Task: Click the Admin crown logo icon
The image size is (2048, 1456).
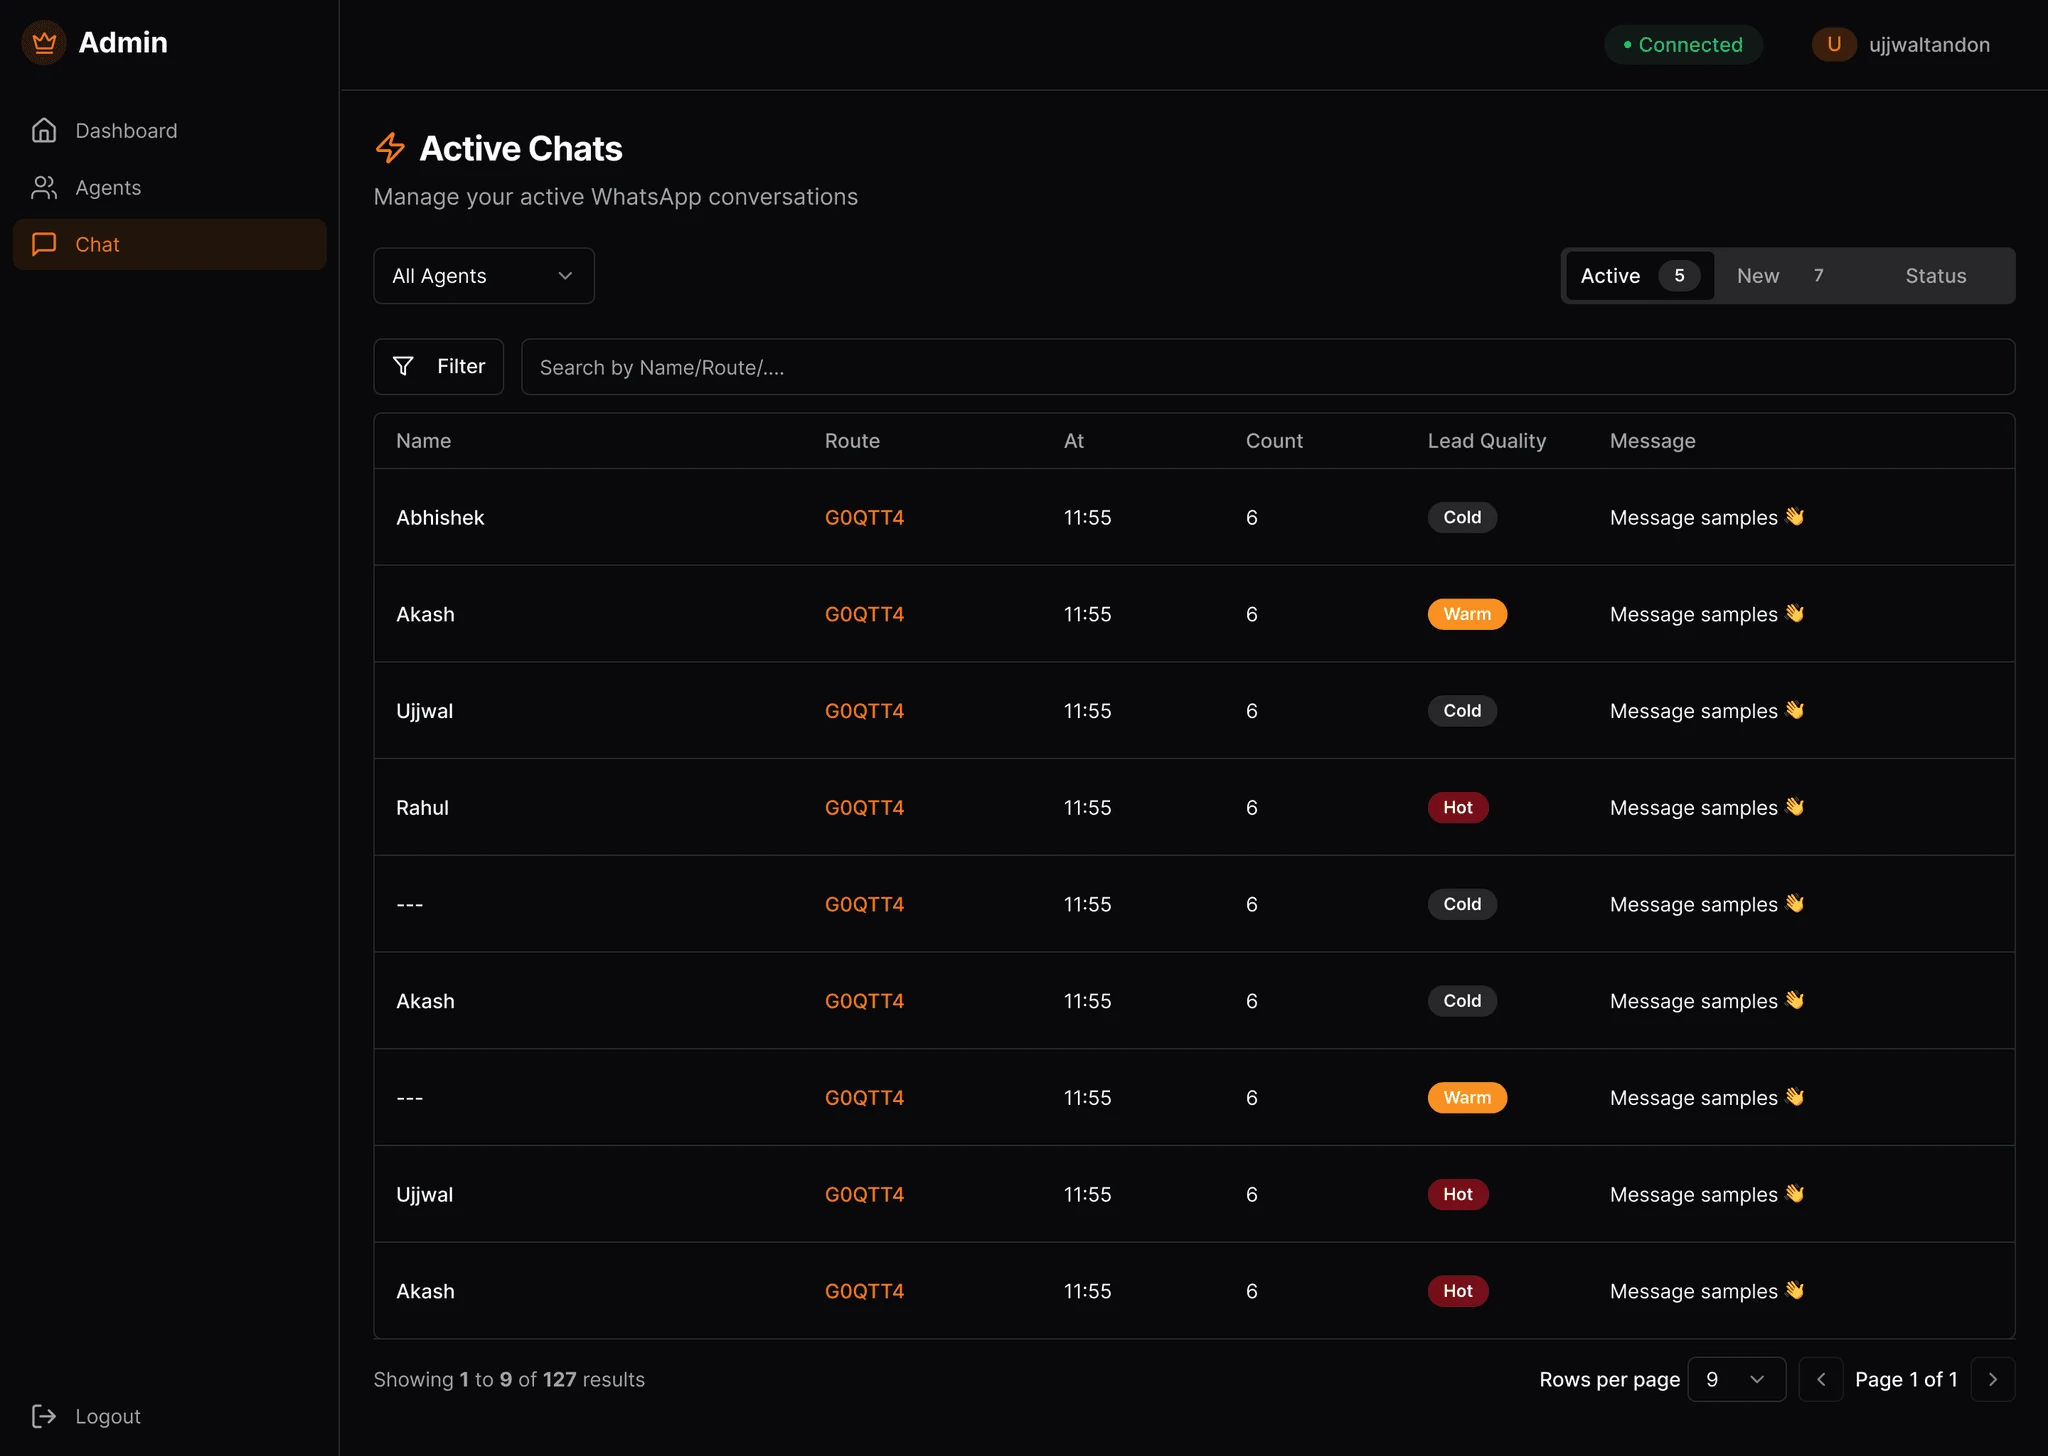Action: click(x=44, y=43)
